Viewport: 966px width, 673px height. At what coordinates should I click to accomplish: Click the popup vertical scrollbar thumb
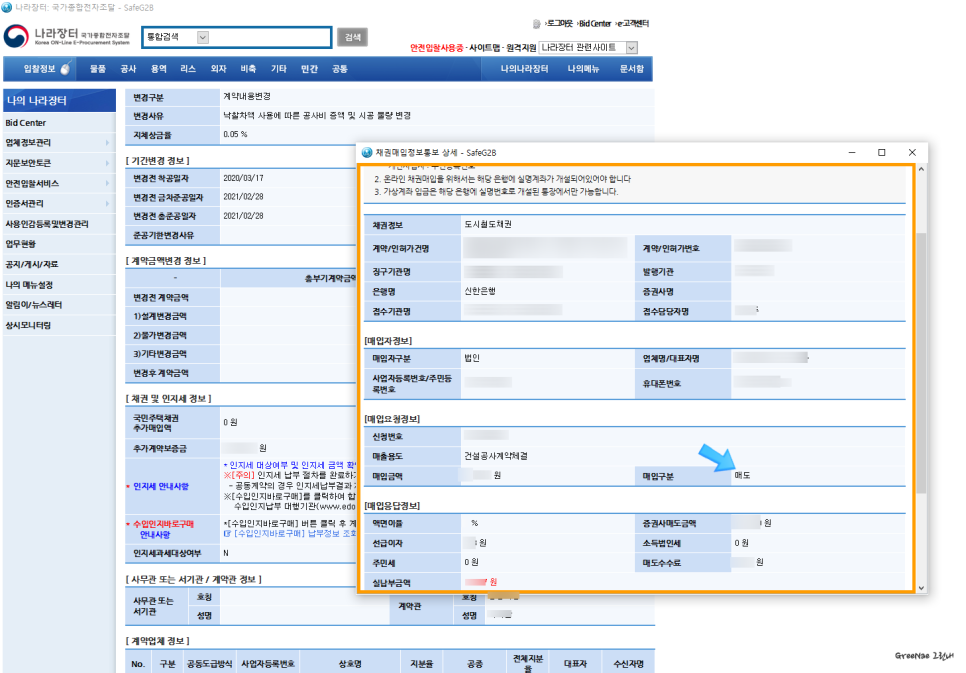tap(921, 363)
